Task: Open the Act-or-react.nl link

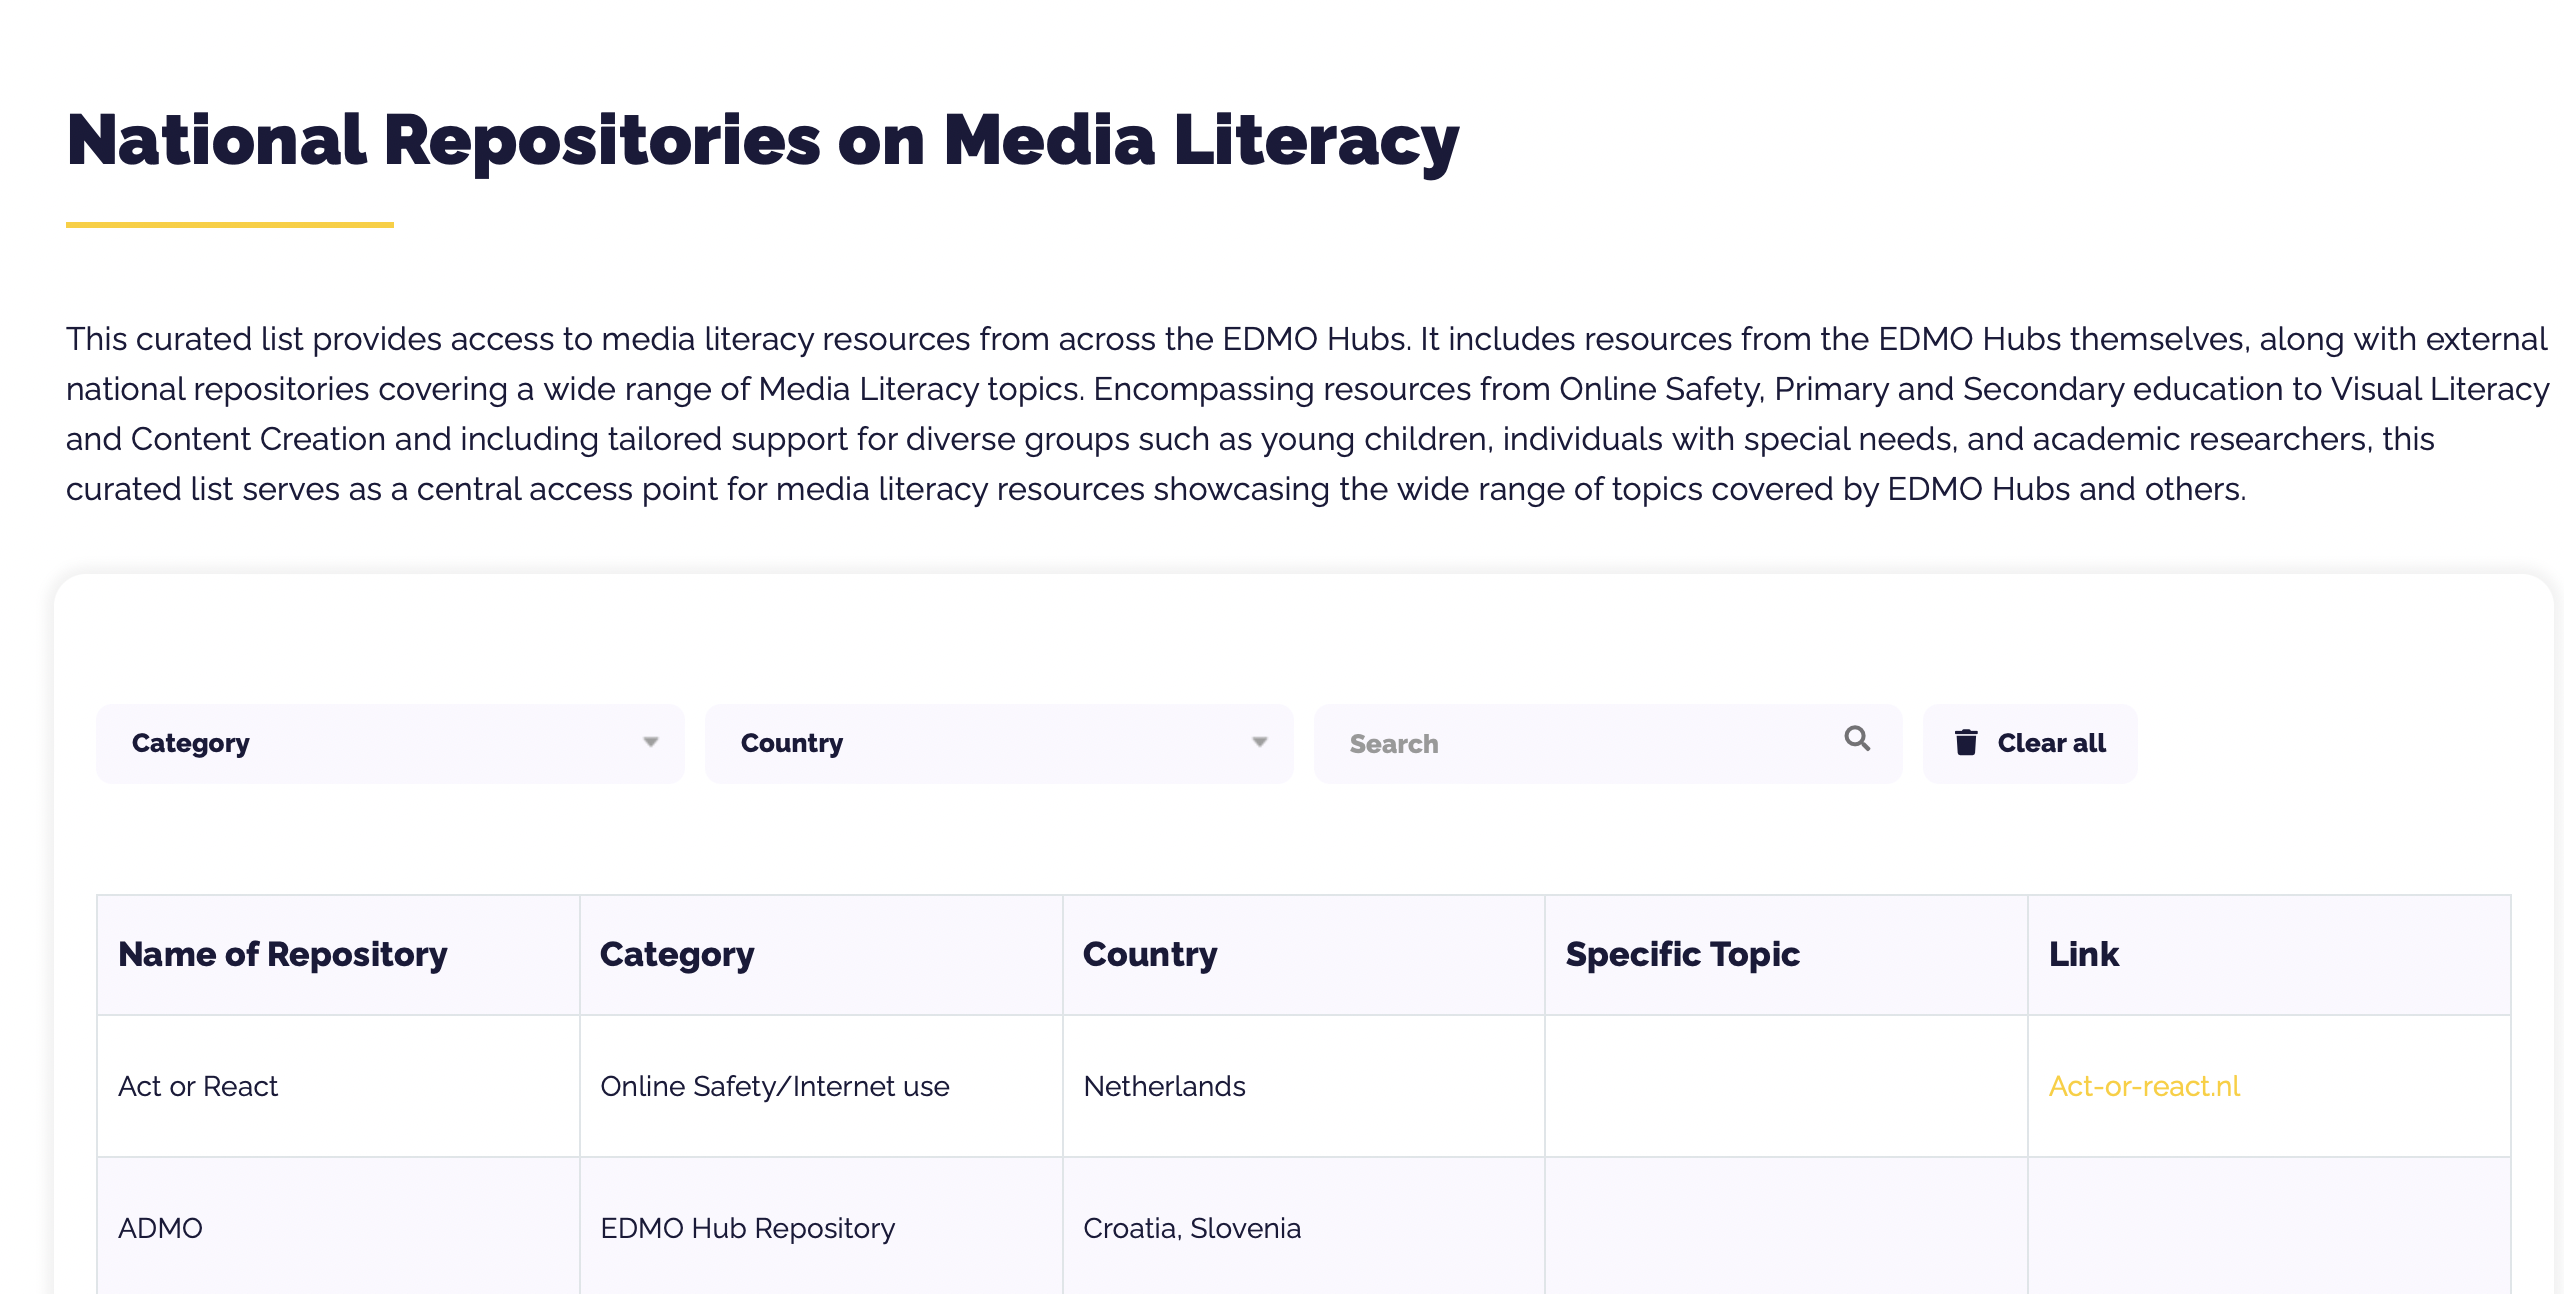Action: click(2144, 1086)
